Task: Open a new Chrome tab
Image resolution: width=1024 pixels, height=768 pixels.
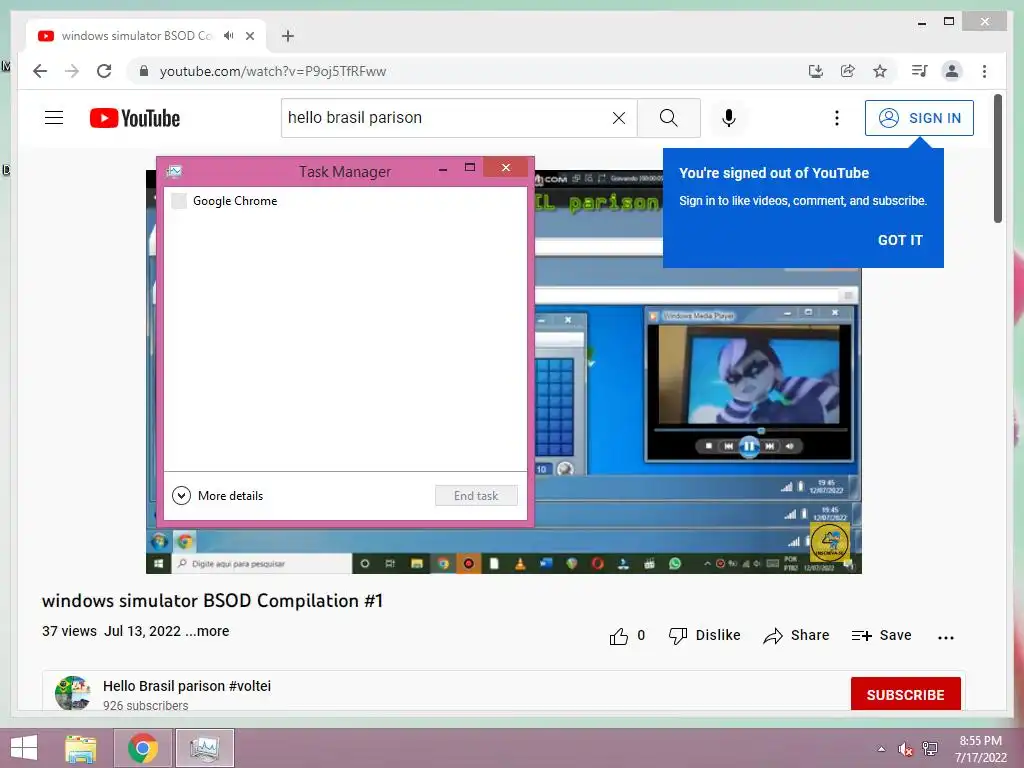Action: coord(288,36)
